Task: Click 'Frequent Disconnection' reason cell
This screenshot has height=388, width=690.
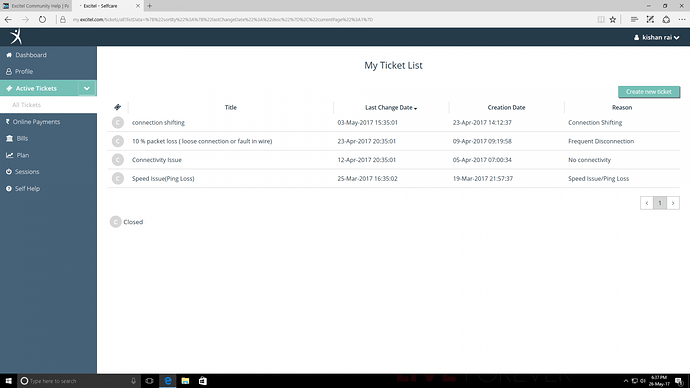Action: [x=601, y=141]
